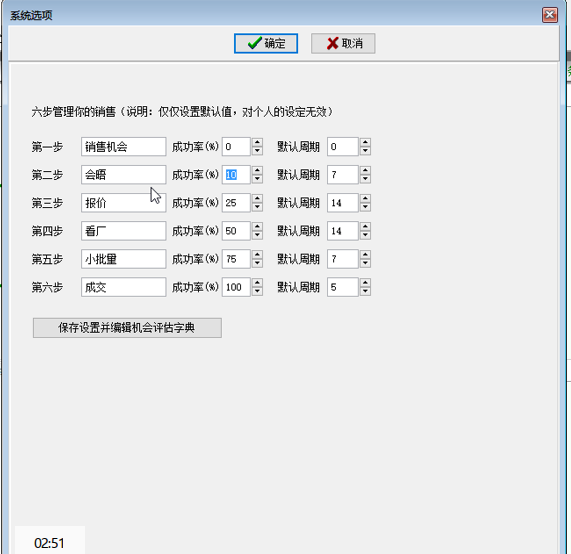Increase 第二步 成功率 with up arrow
The width and height of the screenshot is (571, 554).
[257, 170]
